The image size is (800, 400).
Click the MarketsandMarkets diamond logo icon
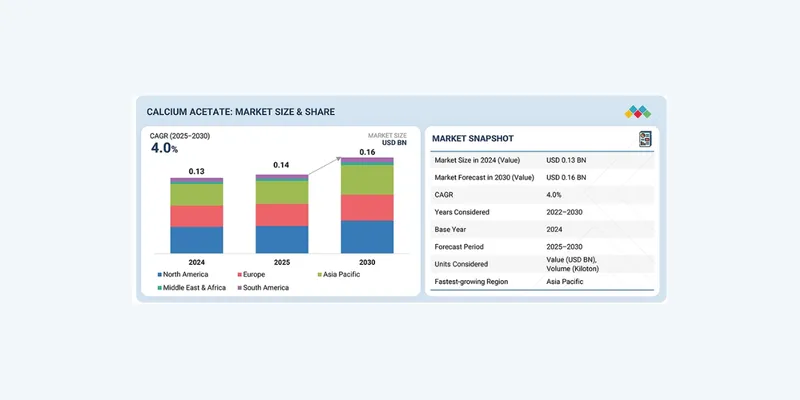click(638, 112)
